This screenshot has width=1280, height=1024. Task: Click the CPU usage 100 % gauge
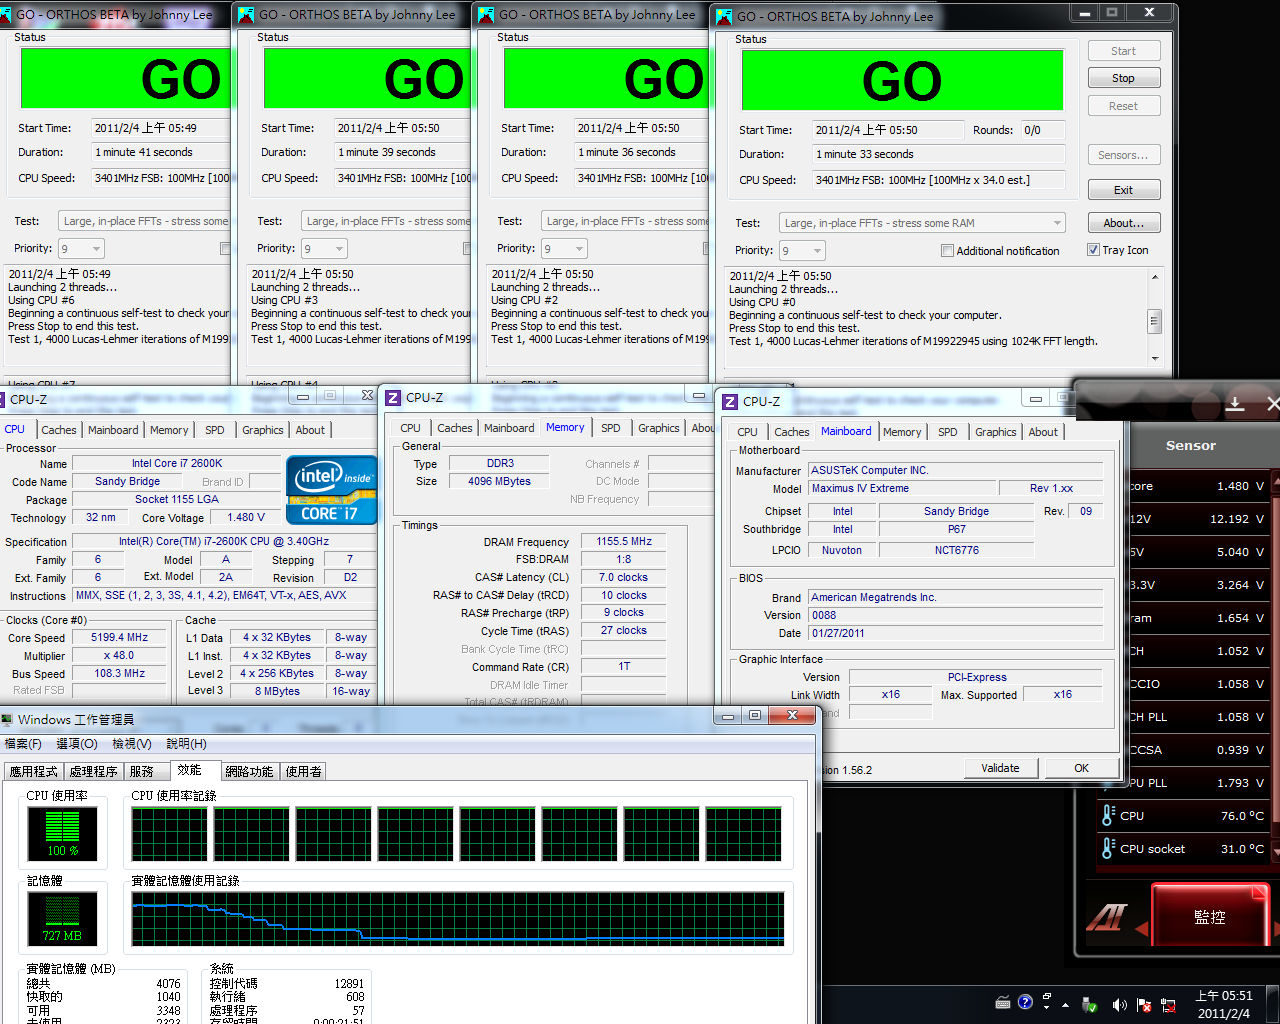coord(62,834)
